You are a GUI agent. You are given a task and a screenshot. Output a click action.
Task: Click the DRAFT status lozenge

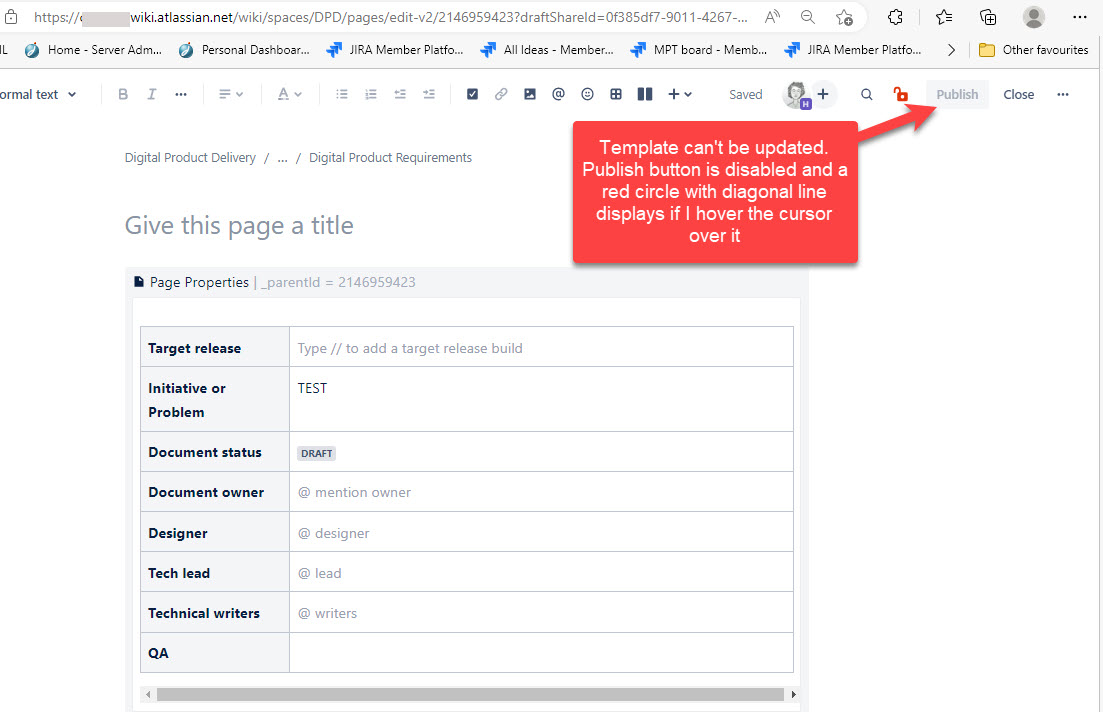[x=317, y=453]
